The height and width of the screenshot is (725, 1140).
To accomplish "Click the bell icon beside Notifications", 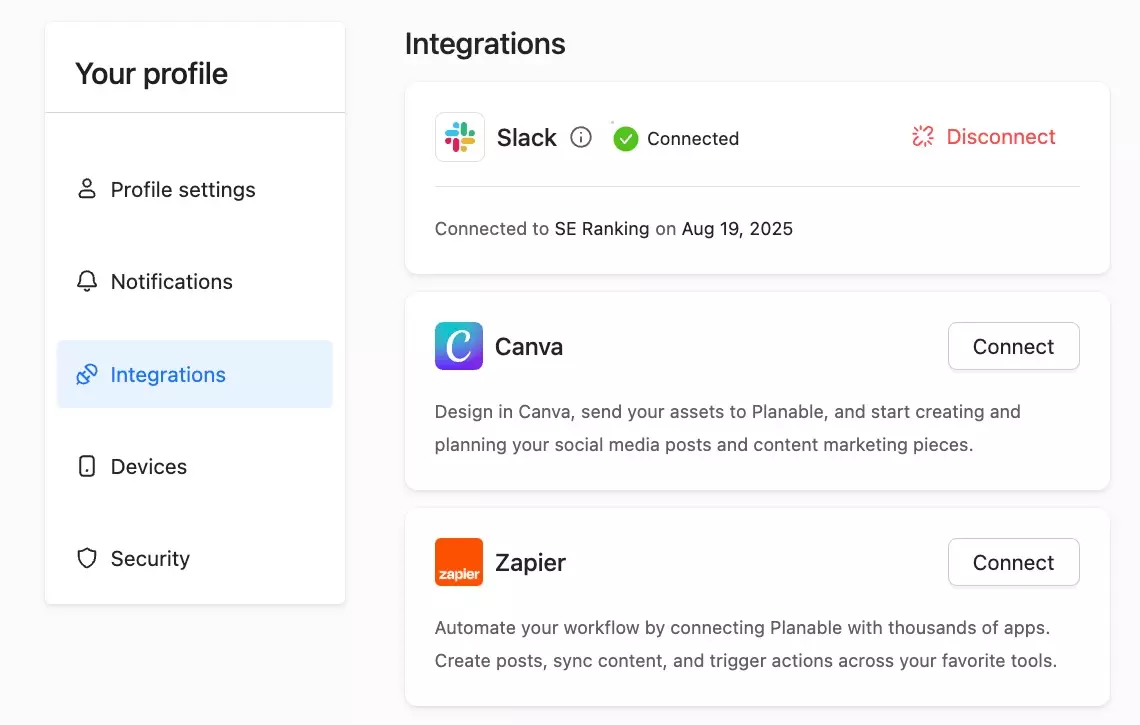I will tap(87, 281).
